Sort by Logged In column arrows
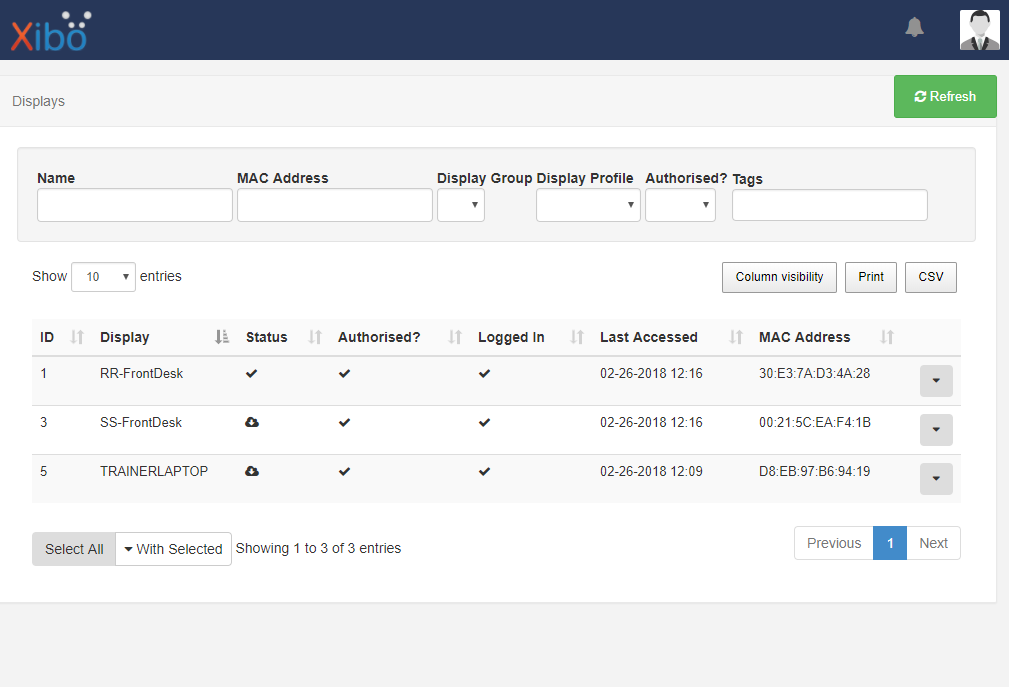Viewport: 1009px width, 687px height. click(x=577, y=337)
